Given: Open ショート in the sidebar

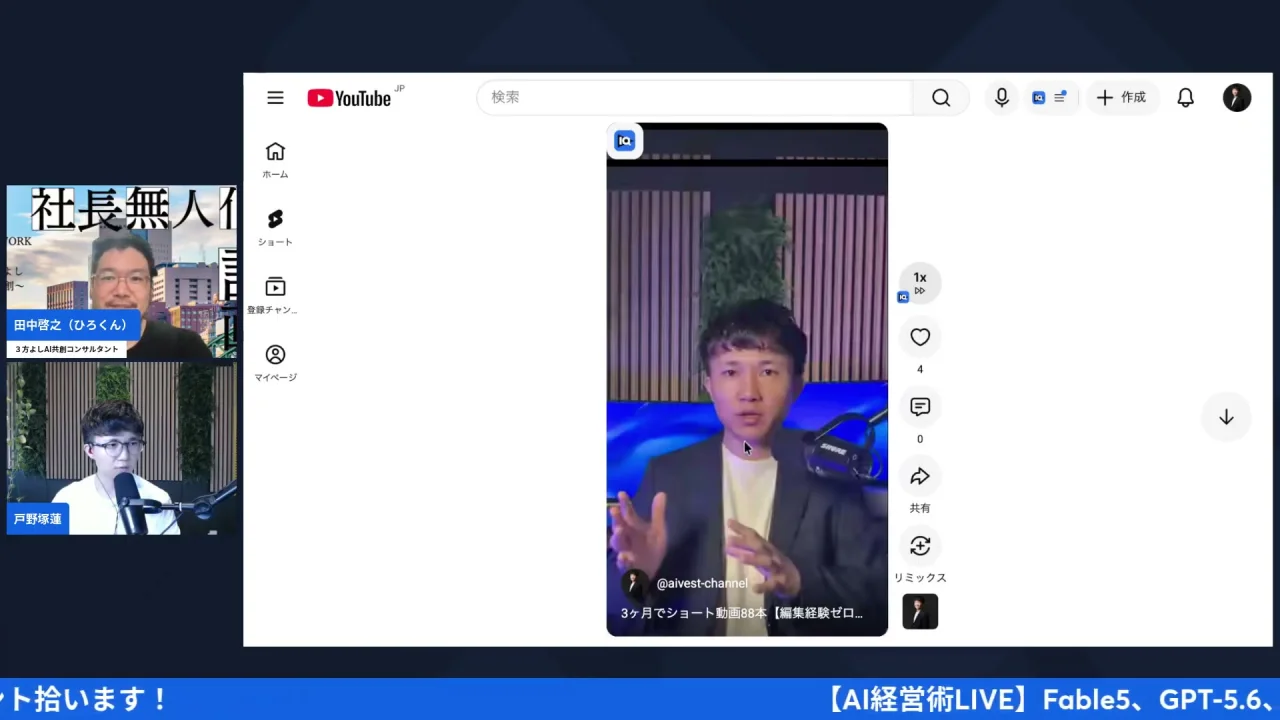Looking at the screenshot, I should [x=275, y=228].
